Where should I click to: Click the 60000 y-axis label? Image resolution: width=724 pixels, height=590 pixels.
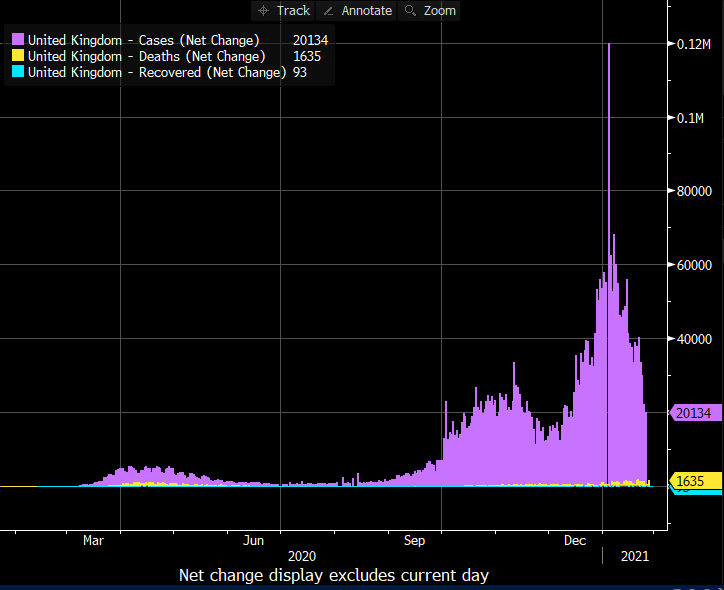coord(694,265)
